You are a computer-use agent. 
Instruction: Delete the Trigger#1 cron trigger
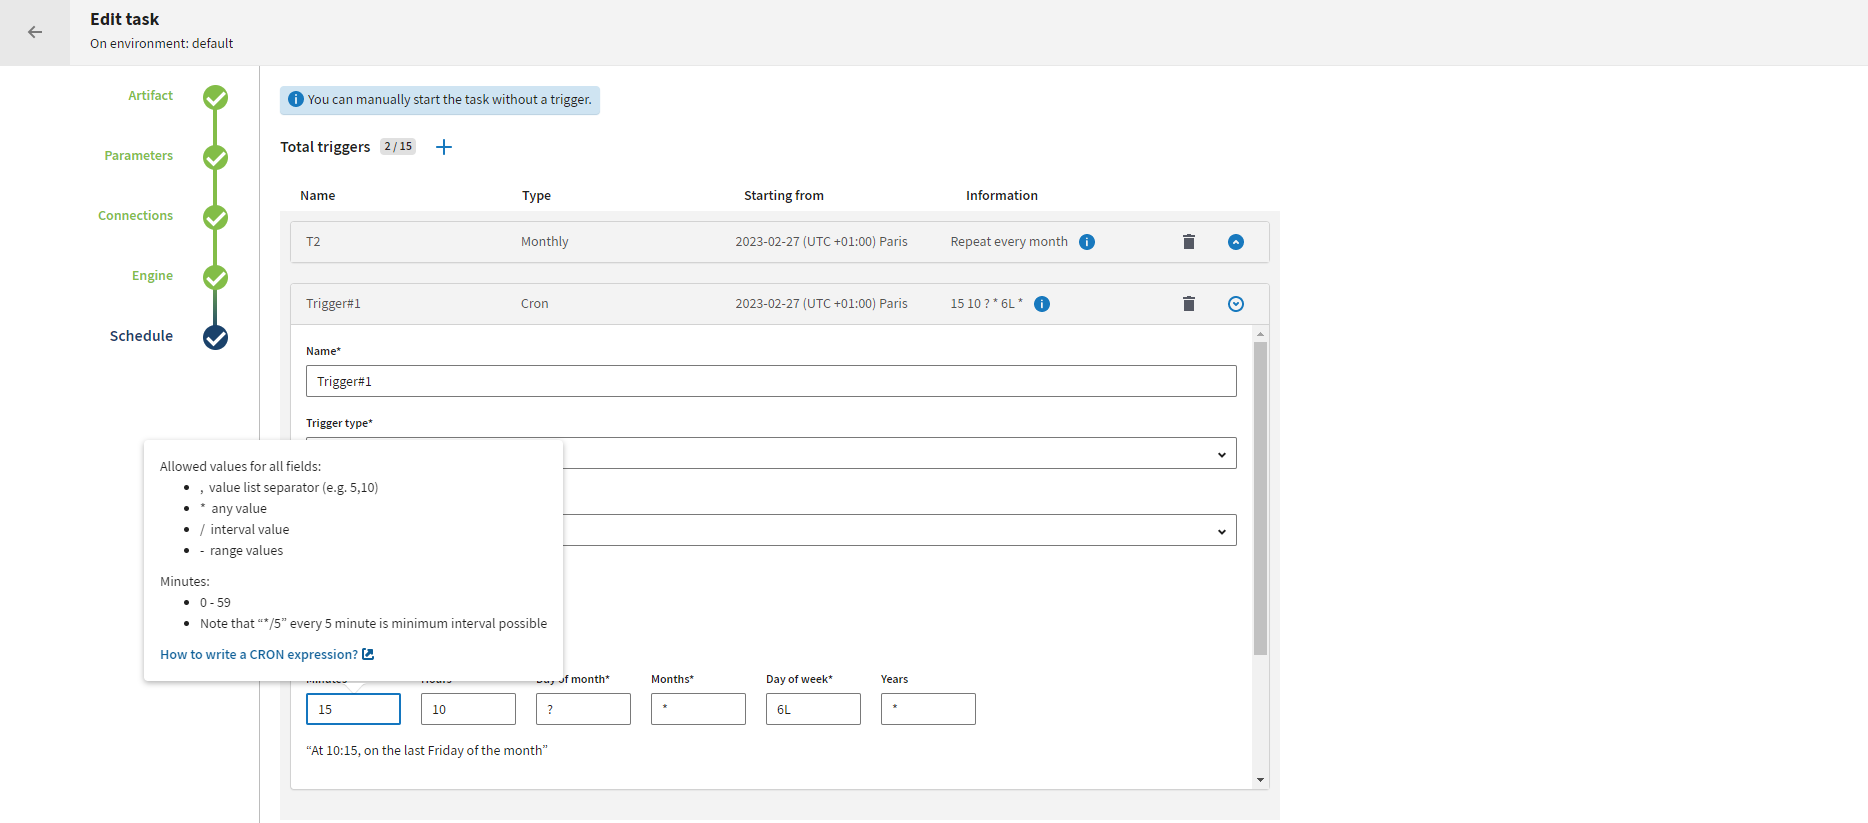1189,304
